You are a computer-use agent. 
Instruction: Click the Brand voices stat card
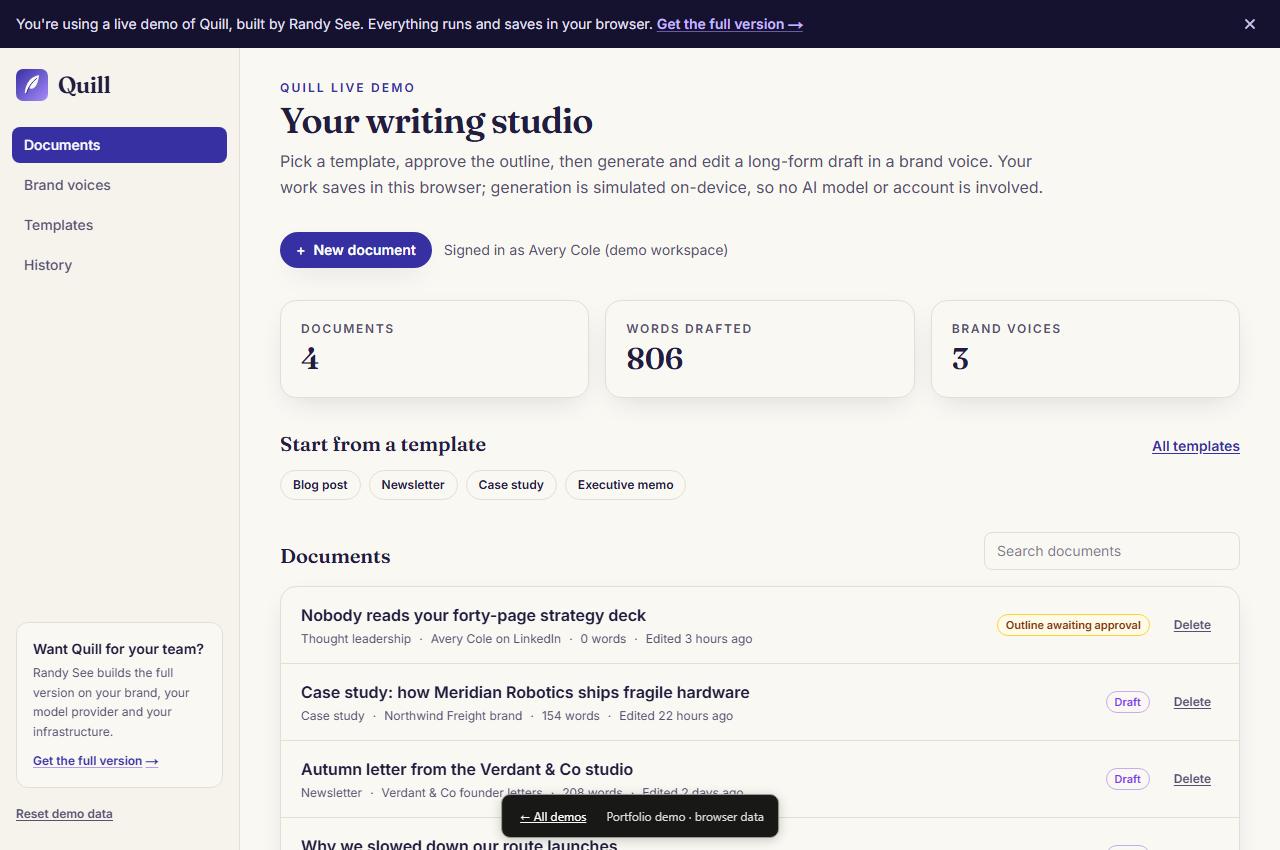point(1085,349)
